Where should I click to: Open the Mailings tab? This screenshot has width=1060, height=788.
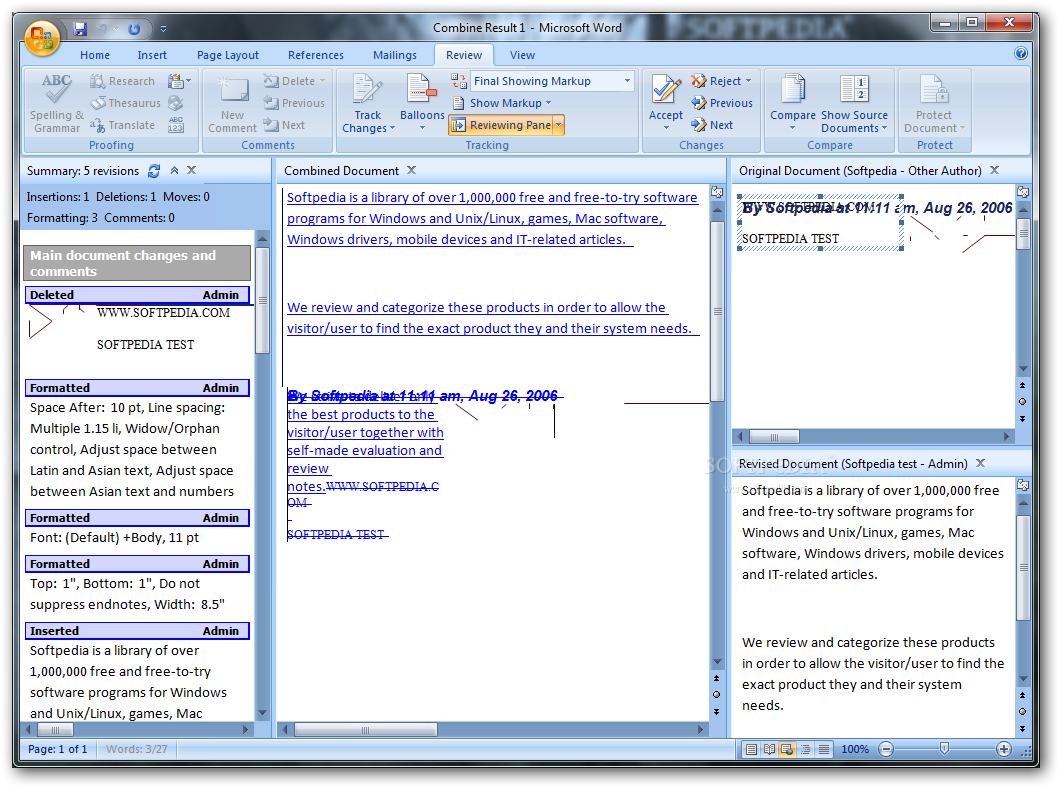click(x=395, y=55)
